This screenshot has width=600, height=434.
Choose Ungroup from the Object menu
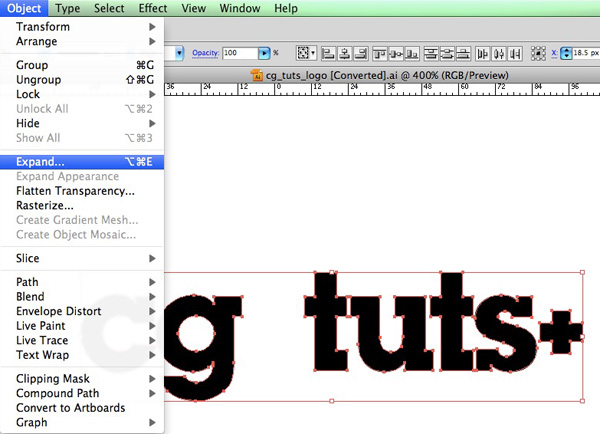(82, 80)
